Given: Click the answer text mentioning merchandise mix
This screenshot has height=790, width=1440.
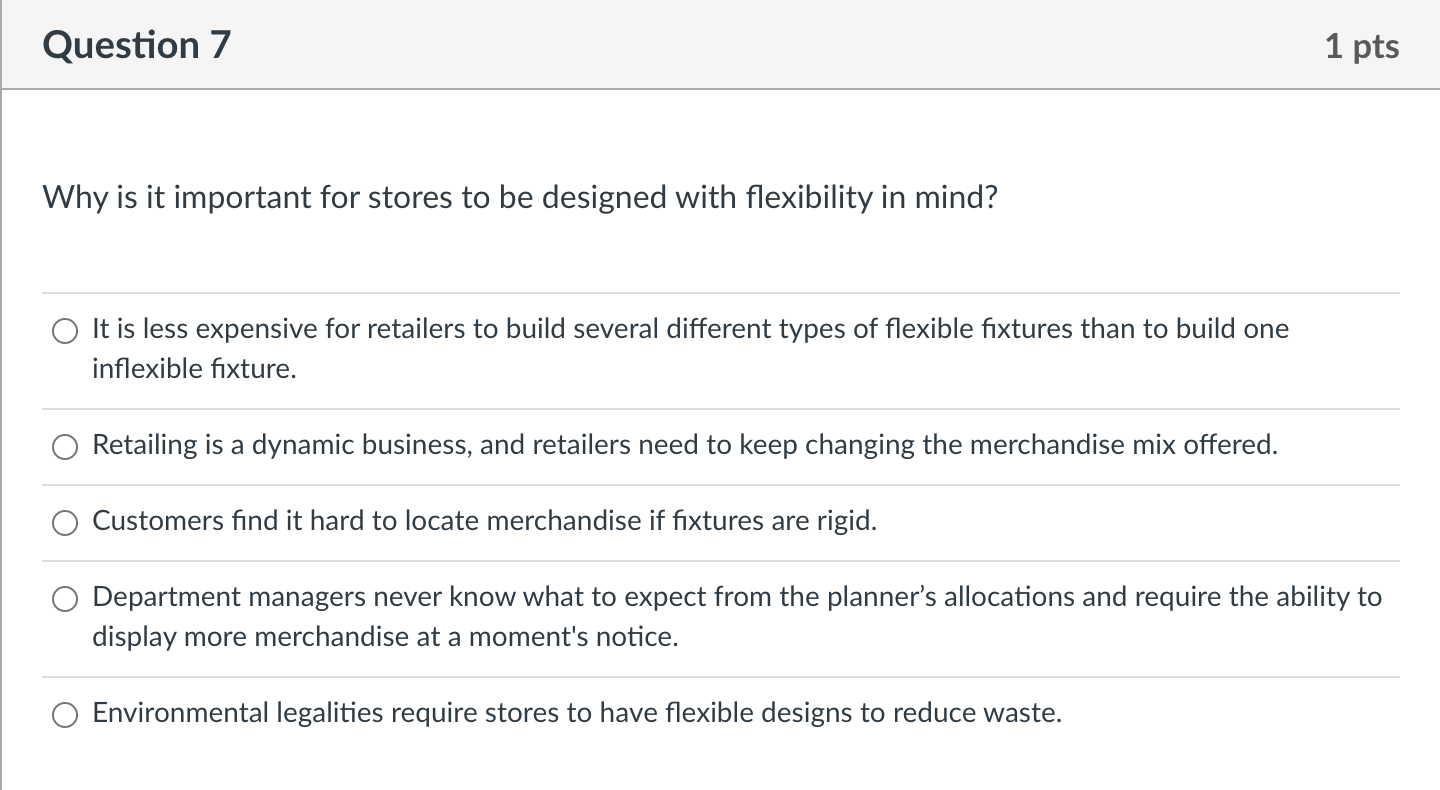Looking at the screenshot, I should coord(684,445).
